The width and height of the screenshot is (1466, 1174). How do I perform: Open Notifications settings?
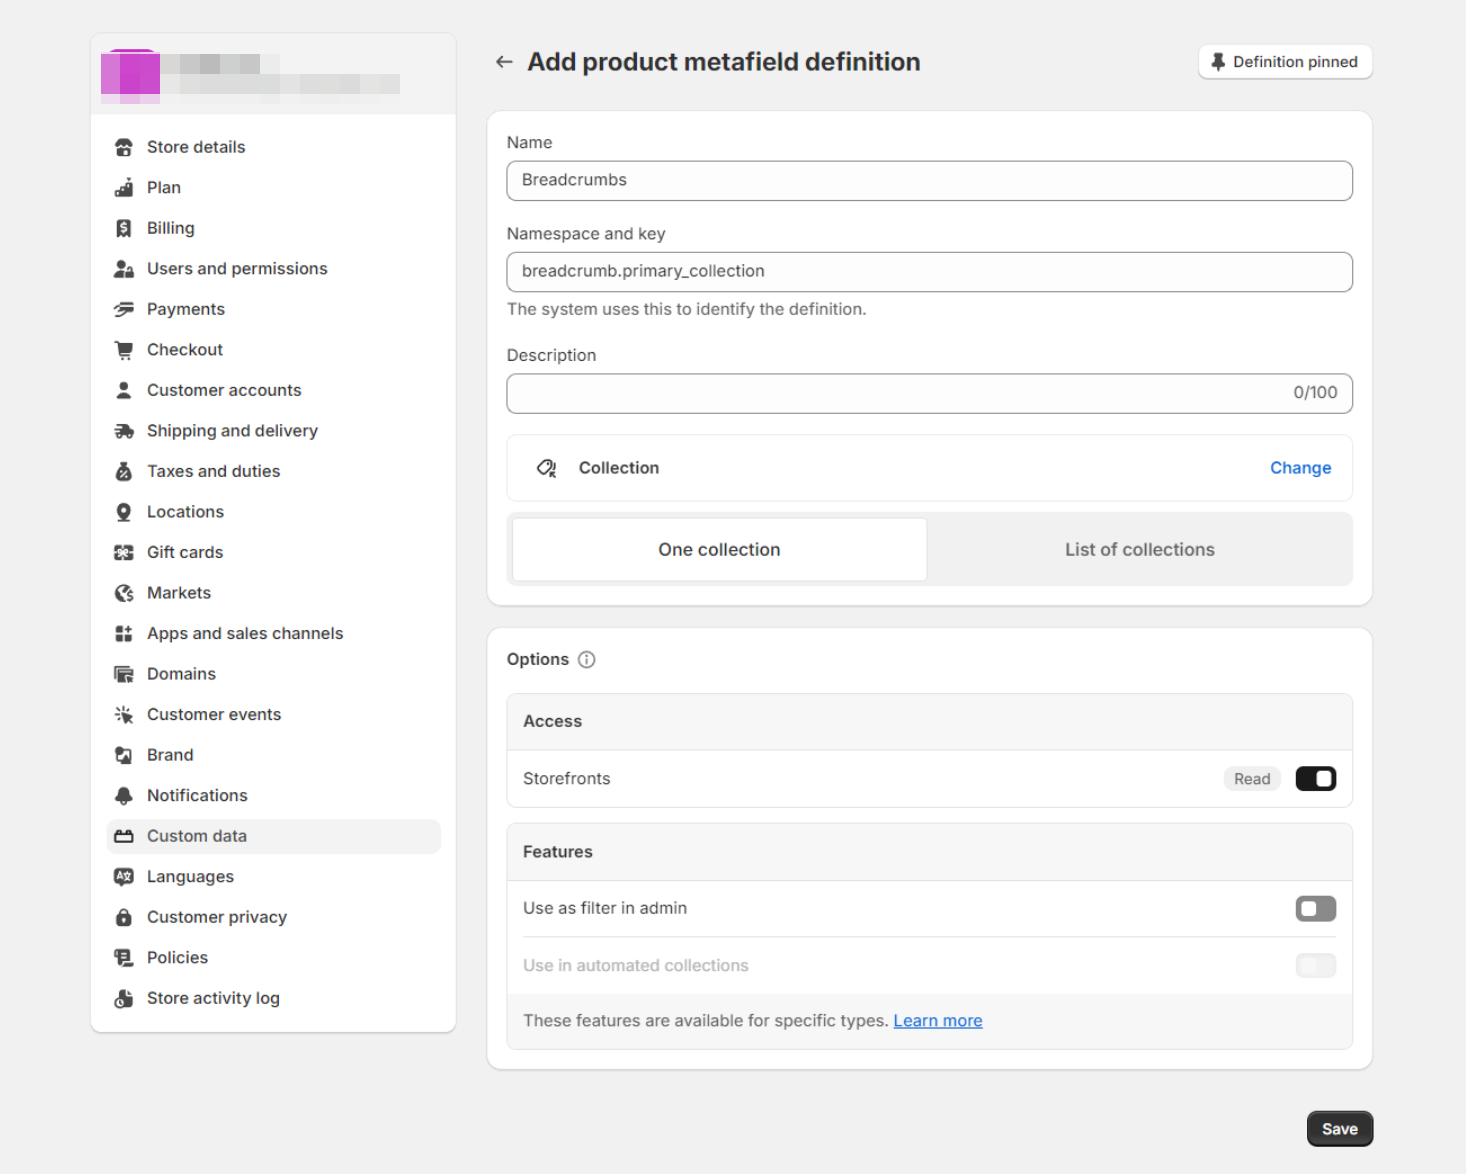[197, 796]
